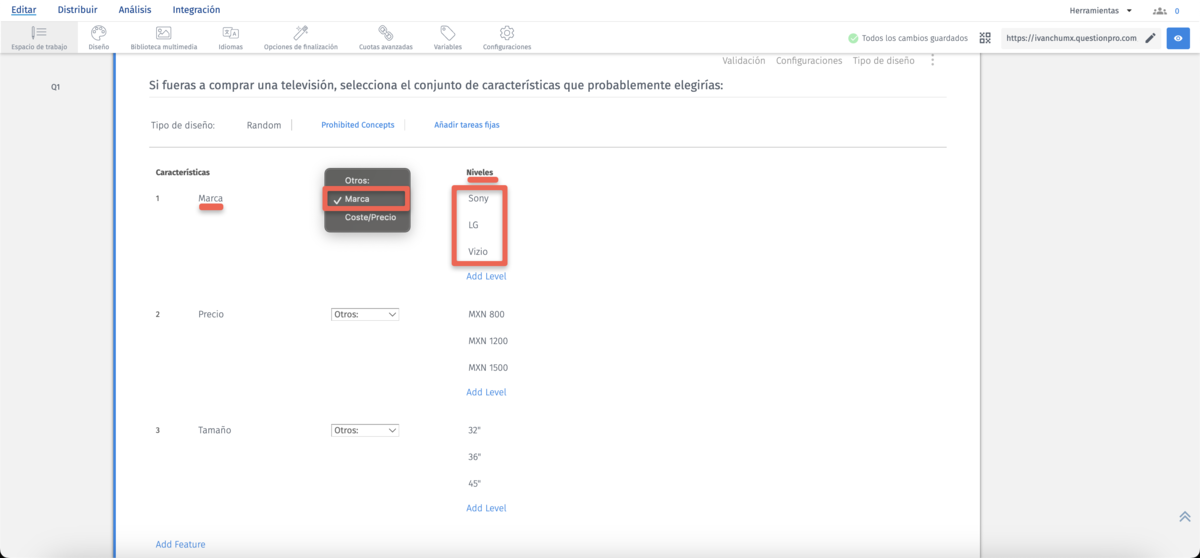Open Cuotas avanzadas
The height and width of the screenshot is (558, 1200).
(385, 34)
